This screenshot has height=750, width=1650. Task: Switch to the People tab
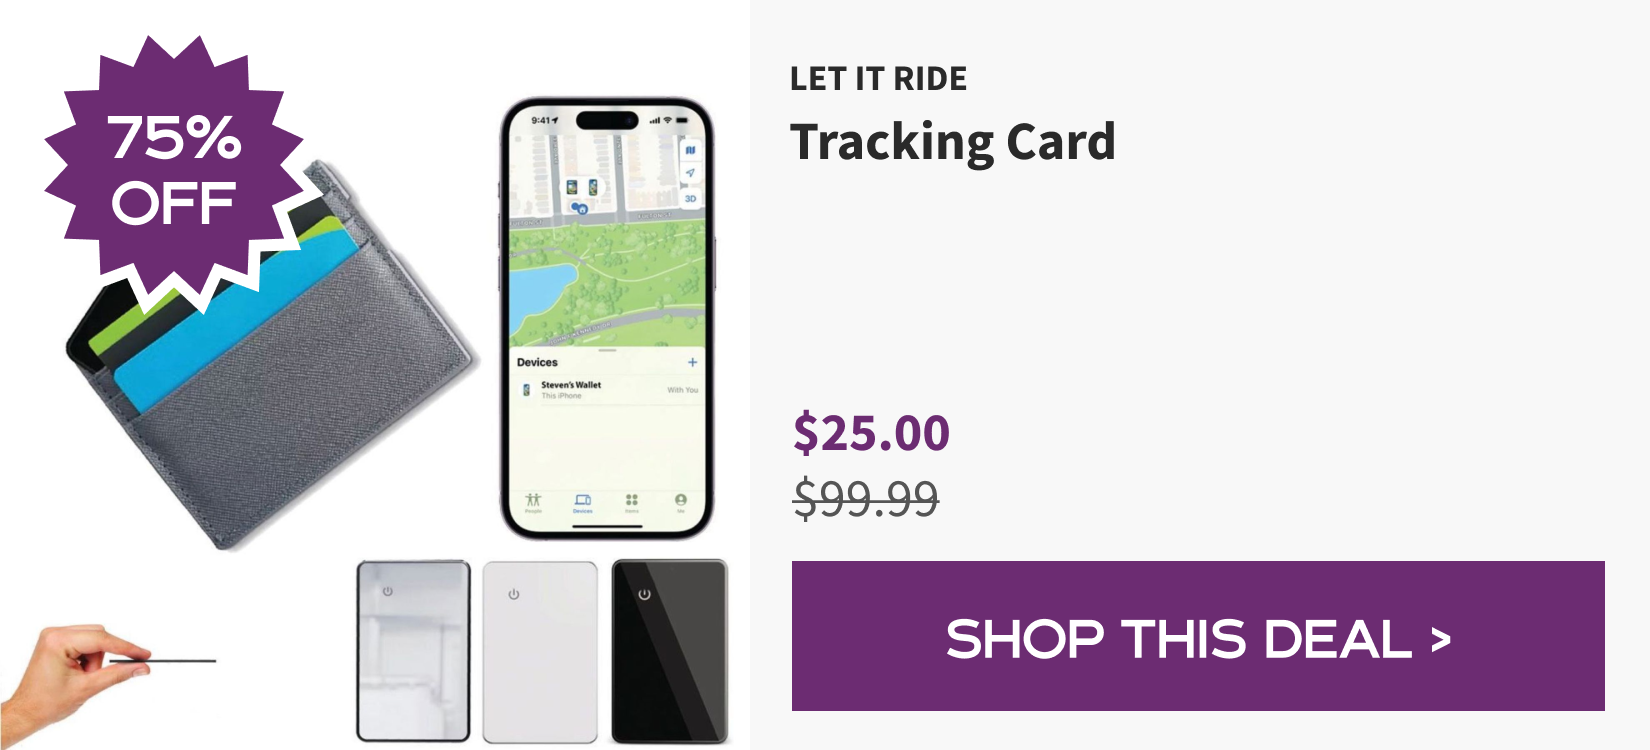(x=533, y=502)
